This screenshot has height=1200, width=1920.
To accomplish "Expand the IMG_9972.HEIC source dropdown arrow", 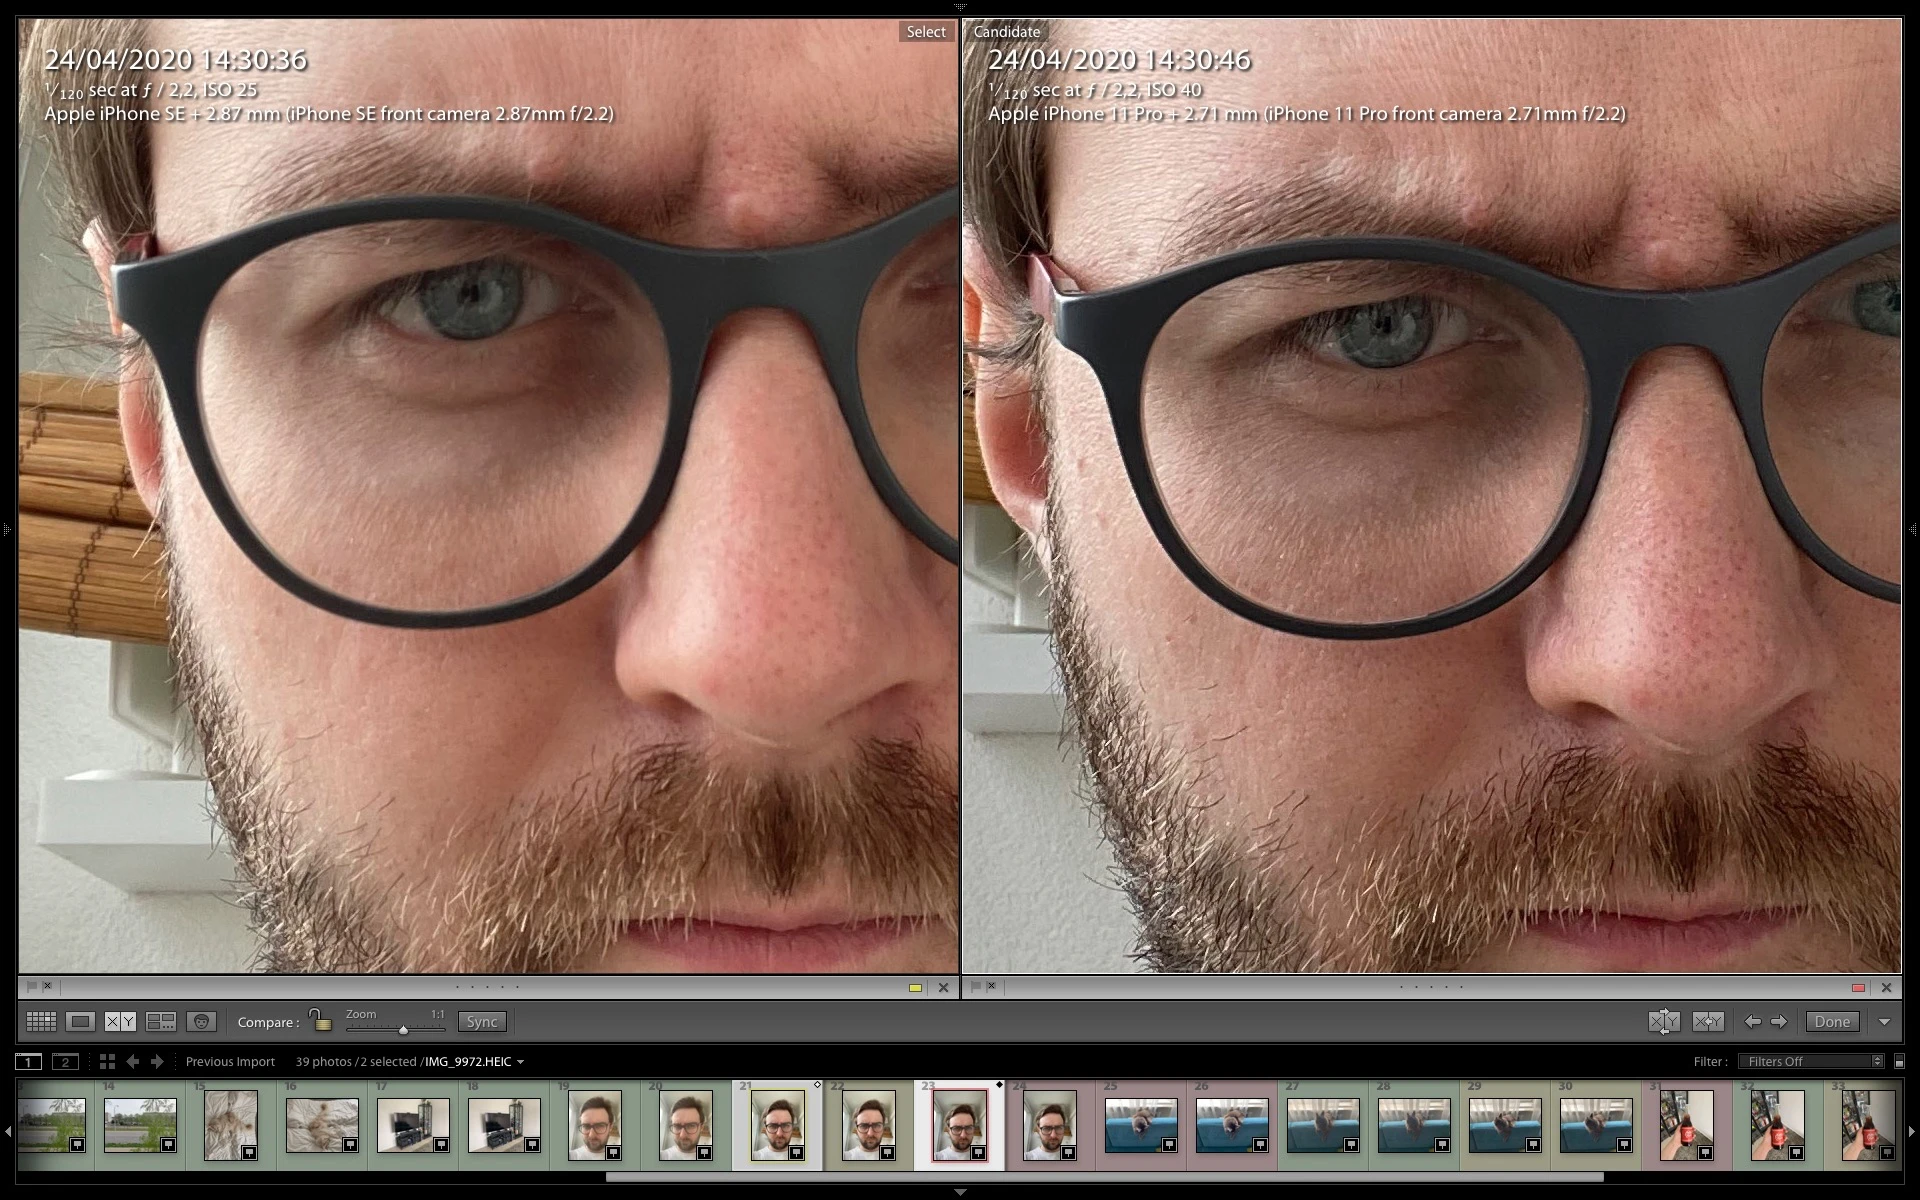I will coord(520,1062).
